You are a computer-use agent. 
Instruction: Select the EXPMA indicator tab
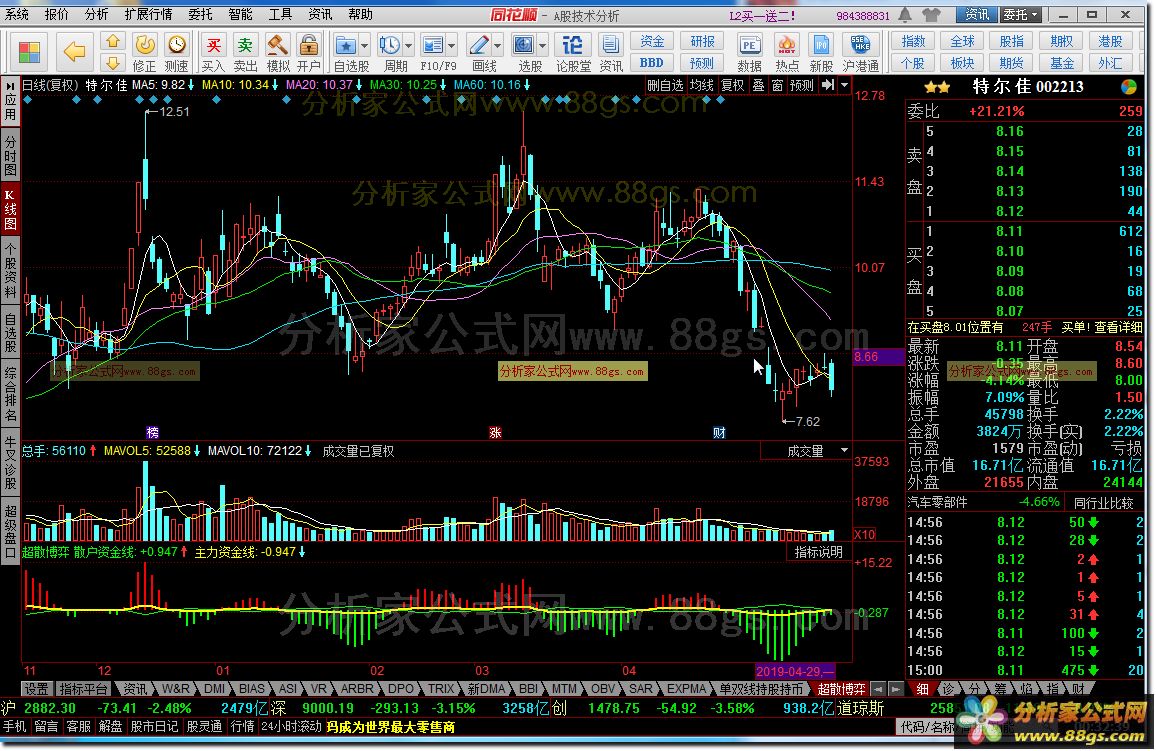click(686, 689)
